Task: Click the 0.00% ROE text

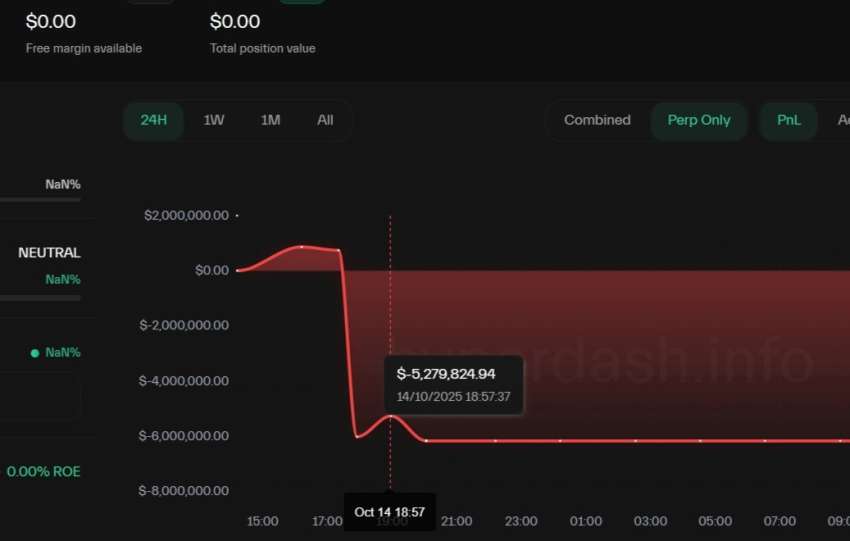Action: click(43, 472)
